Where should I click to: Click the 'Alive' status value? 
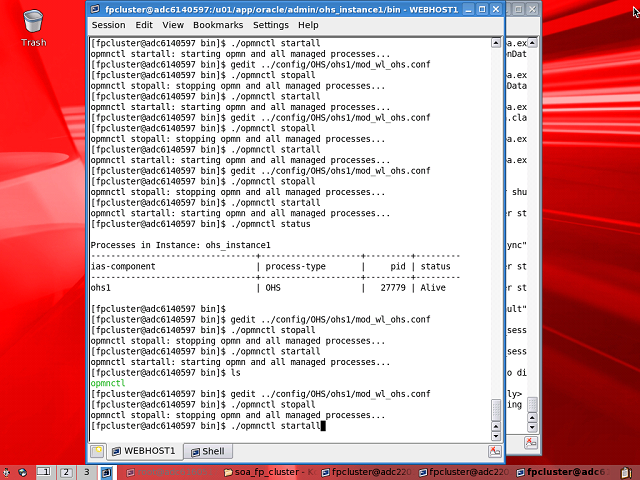pos(433,288)
